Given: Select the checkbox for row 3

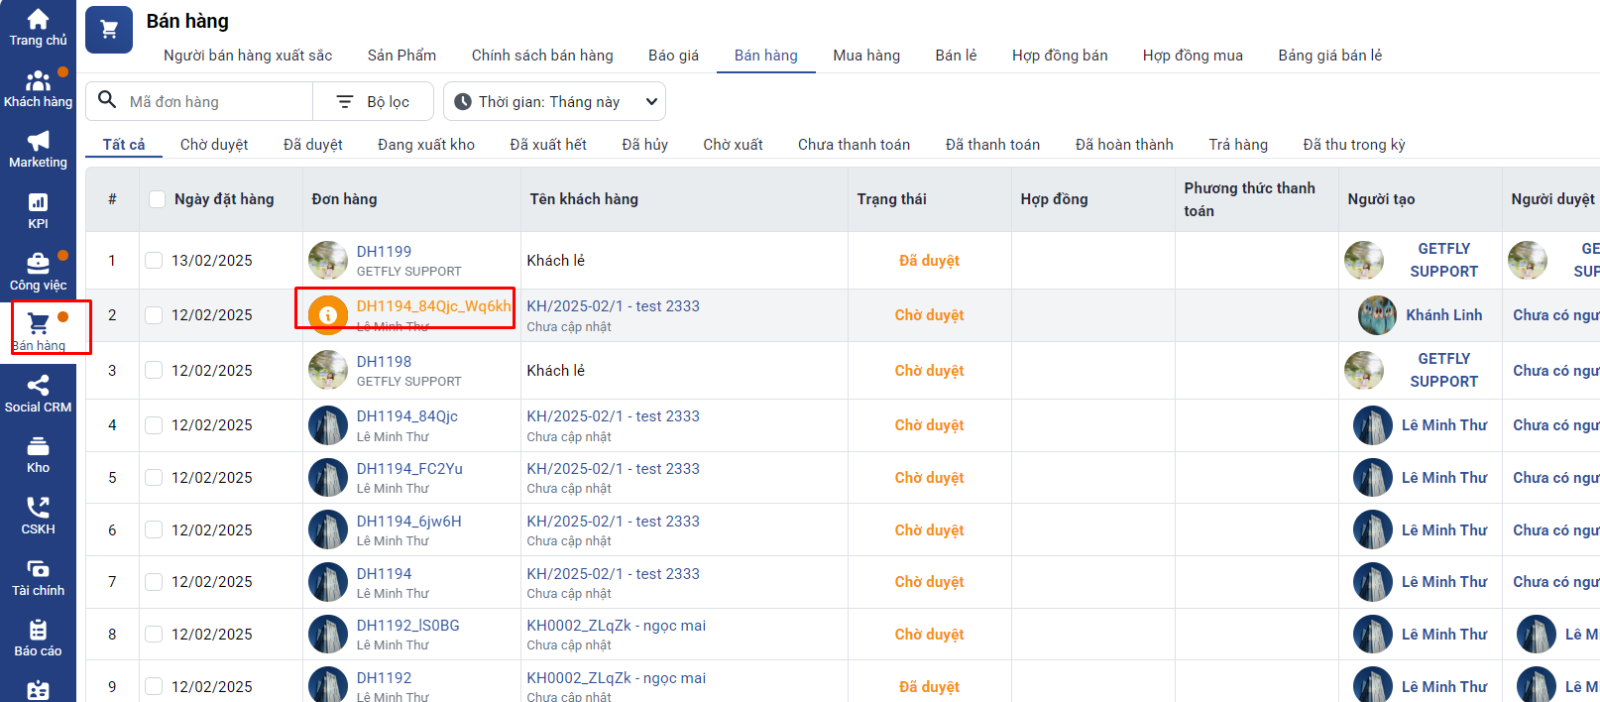Looking at the screenshot, I should 154,371.
